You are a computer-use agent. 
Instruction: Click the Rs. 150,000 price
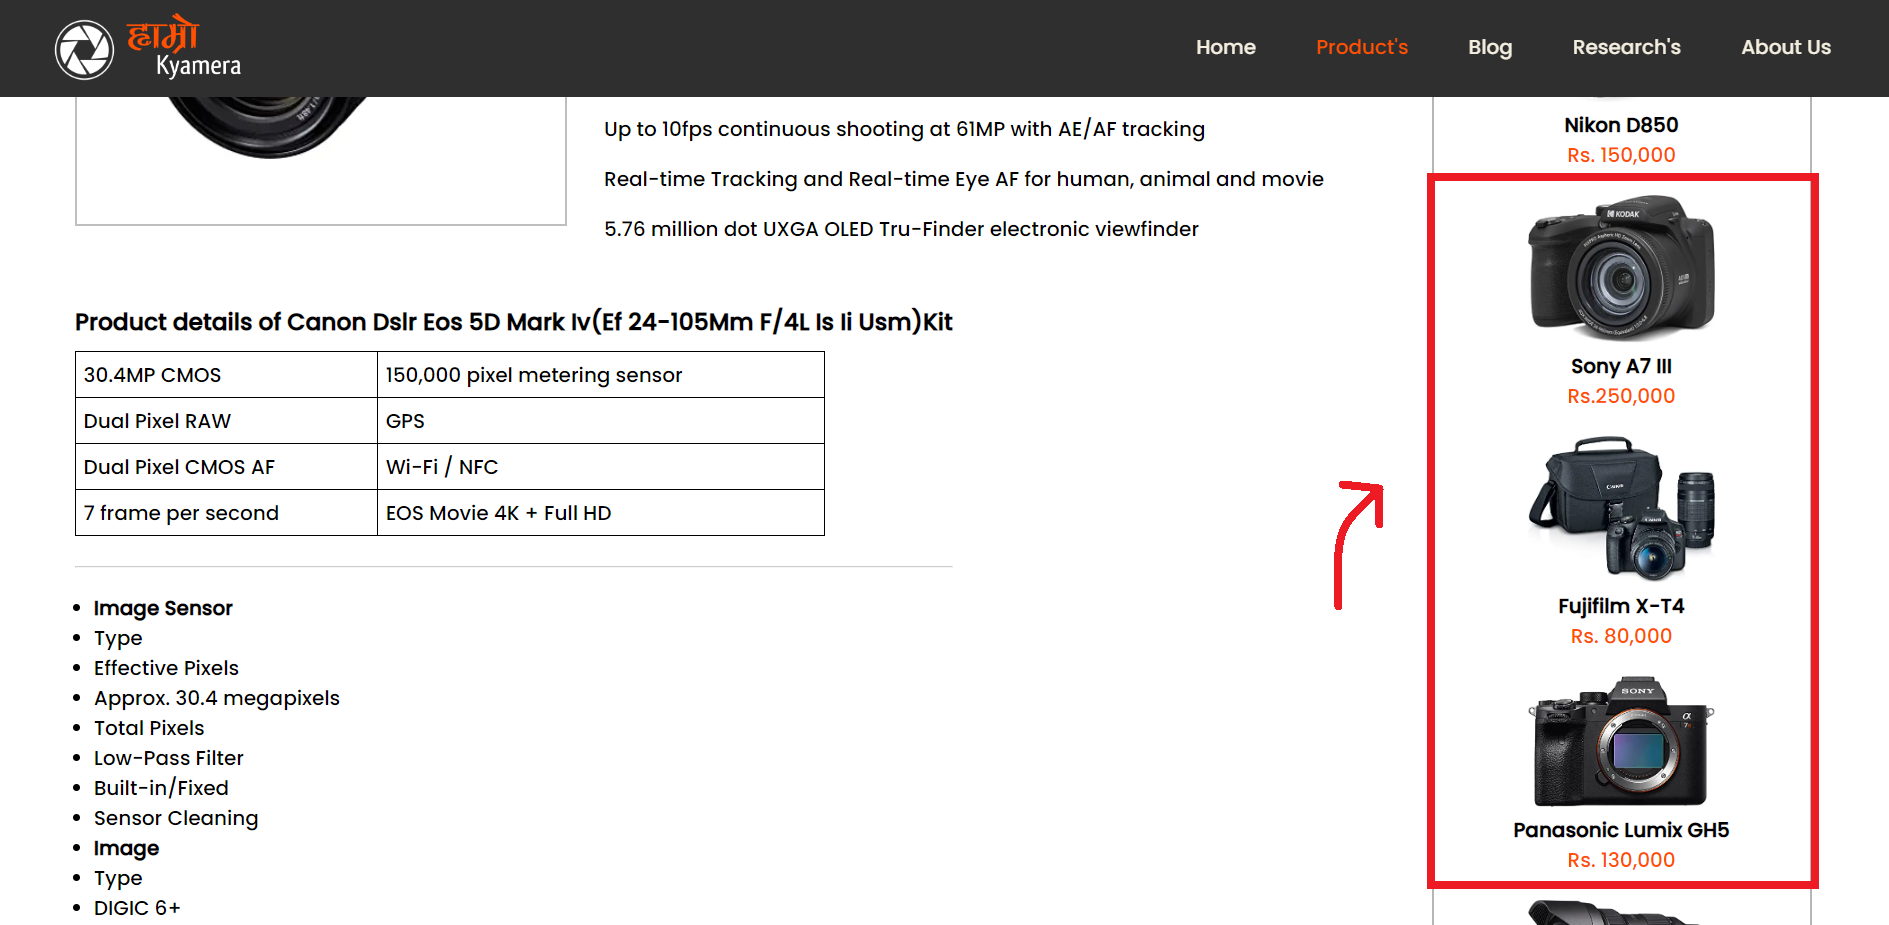click(1621, 155)
